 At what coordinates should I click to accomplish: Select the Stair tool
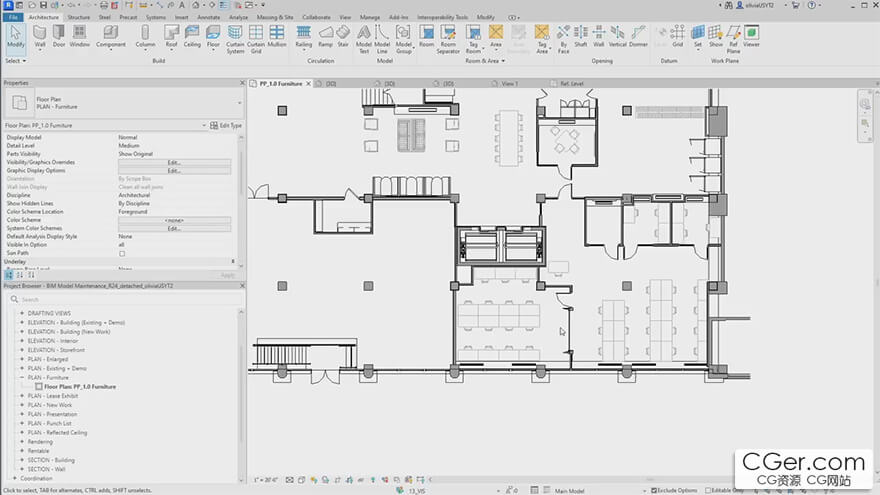344,38
